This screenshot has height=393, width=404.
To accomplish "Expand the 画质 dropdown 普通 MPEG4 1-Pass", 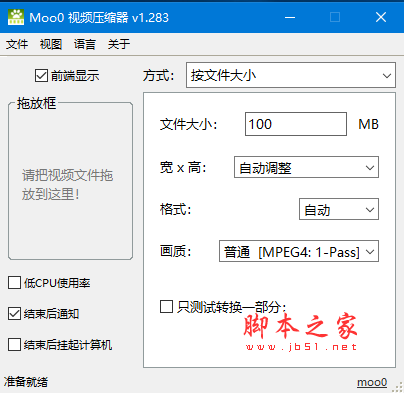I will (x=299, y=251).
